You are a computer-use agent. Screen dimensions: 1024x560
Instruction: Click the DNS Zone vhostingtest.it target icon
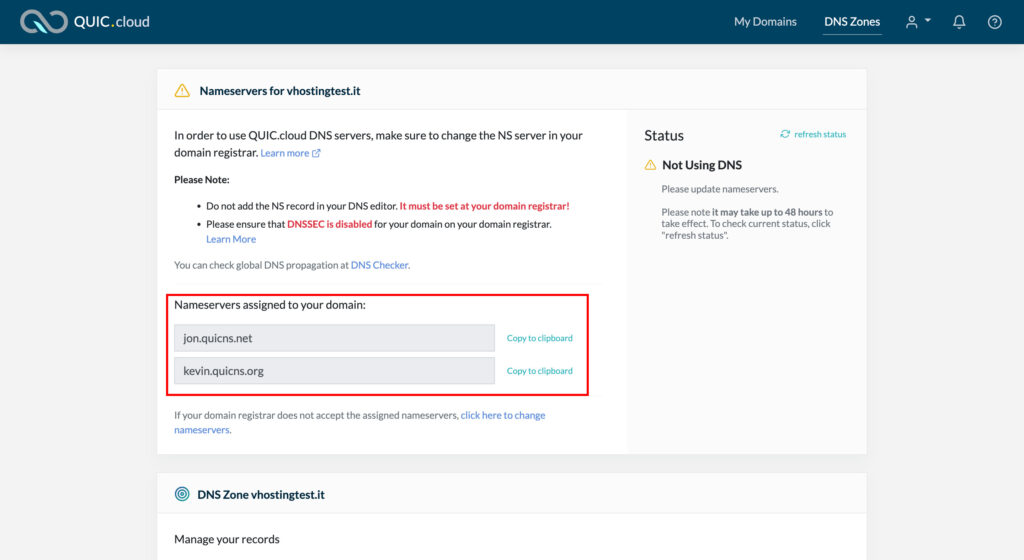coord(182,494)
